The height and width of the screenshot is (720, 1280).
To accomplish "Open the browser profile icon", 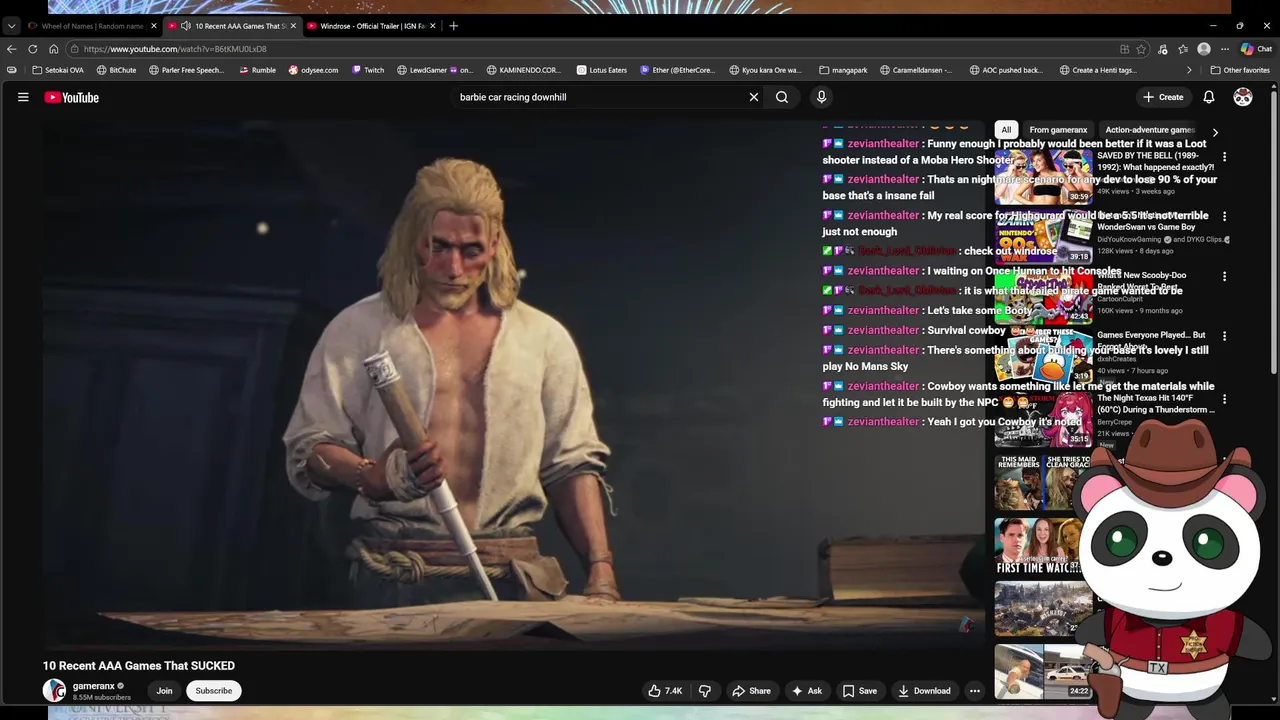I will coord(1204,49).
